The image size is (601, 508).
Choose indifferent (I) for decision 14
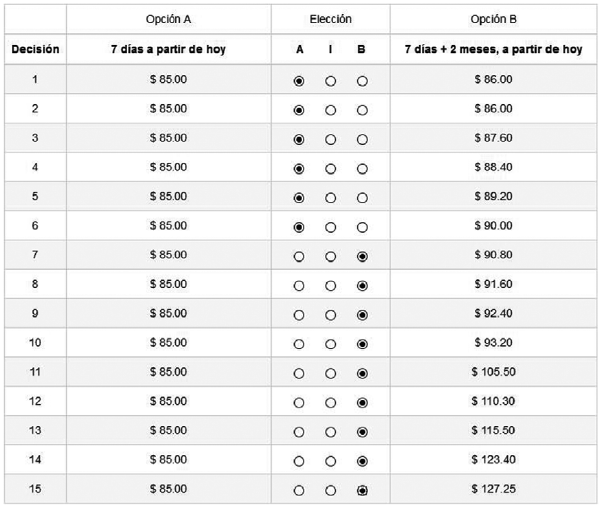coord(330,462)
